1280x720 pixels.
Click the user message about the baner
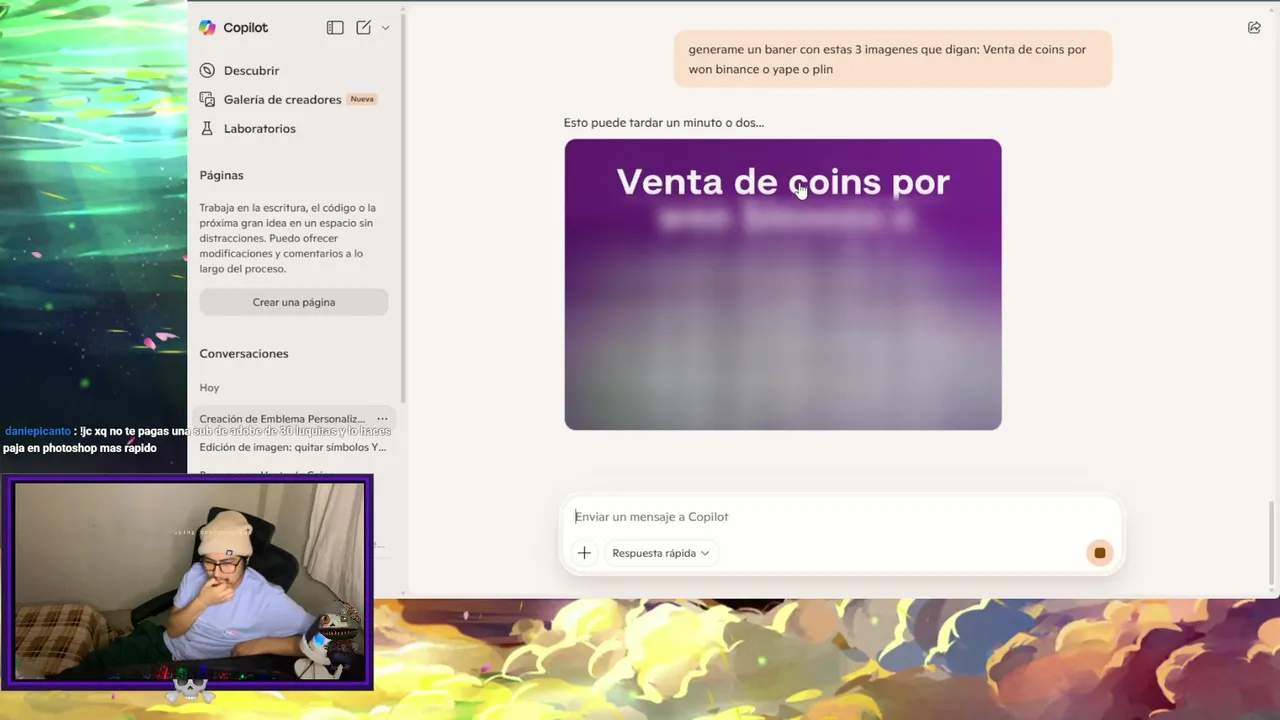[x=893, y=59]
